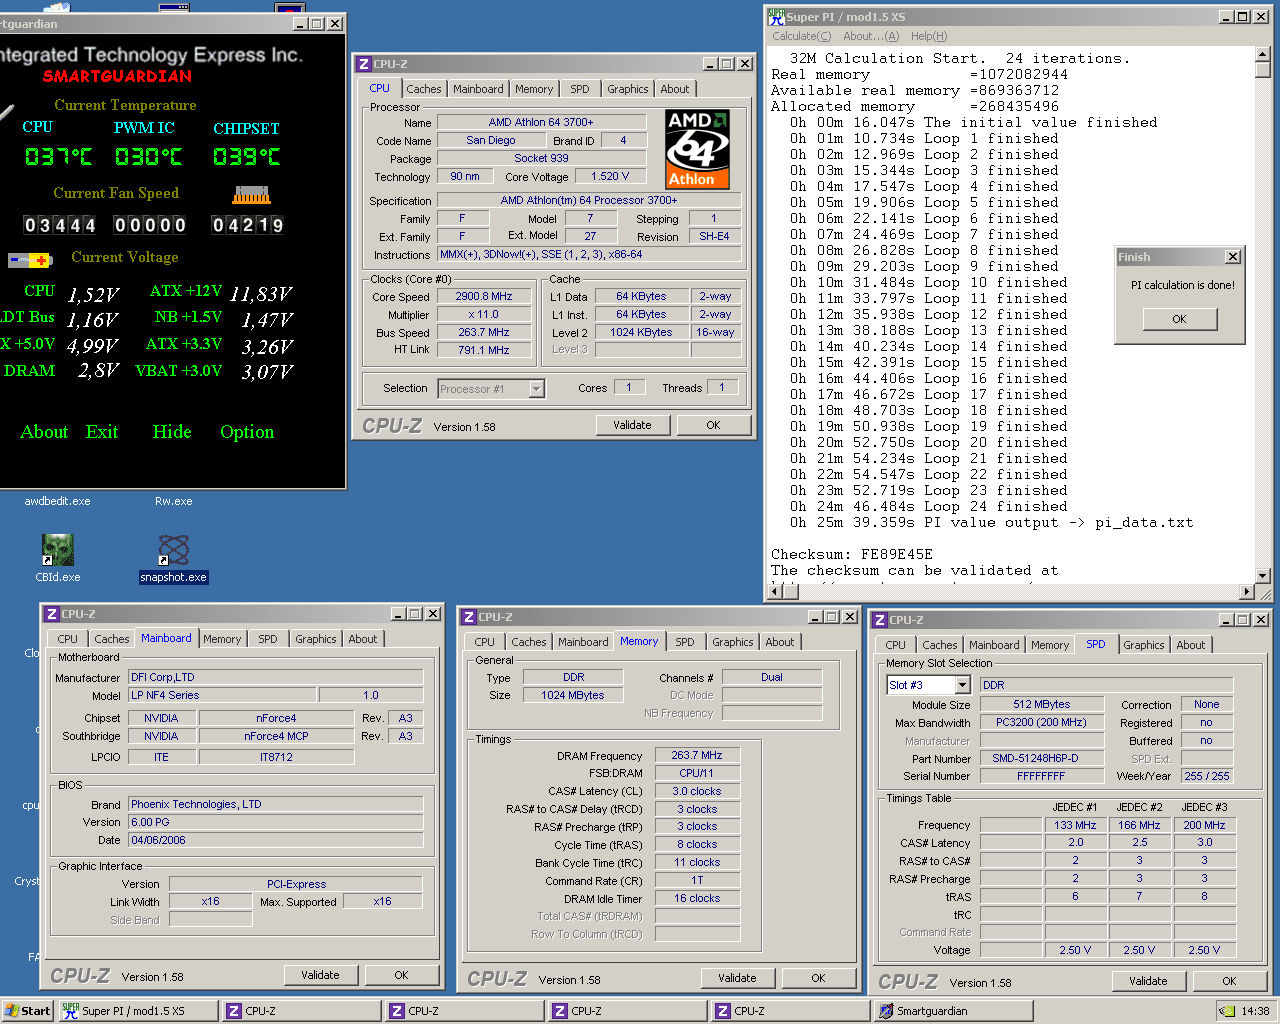Image resolution: width=1280 pixels, height=1024 pixels.
Task: Click the BIOS date field 04/06/2006
Action: tap(275, 840)
